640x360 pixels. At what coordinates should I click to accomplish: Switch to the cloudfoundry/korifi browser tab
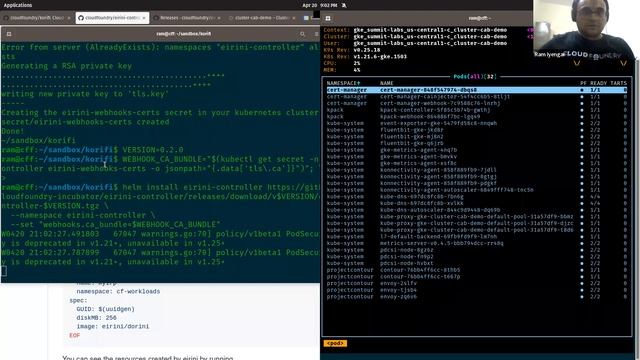(x=37, y=18)
